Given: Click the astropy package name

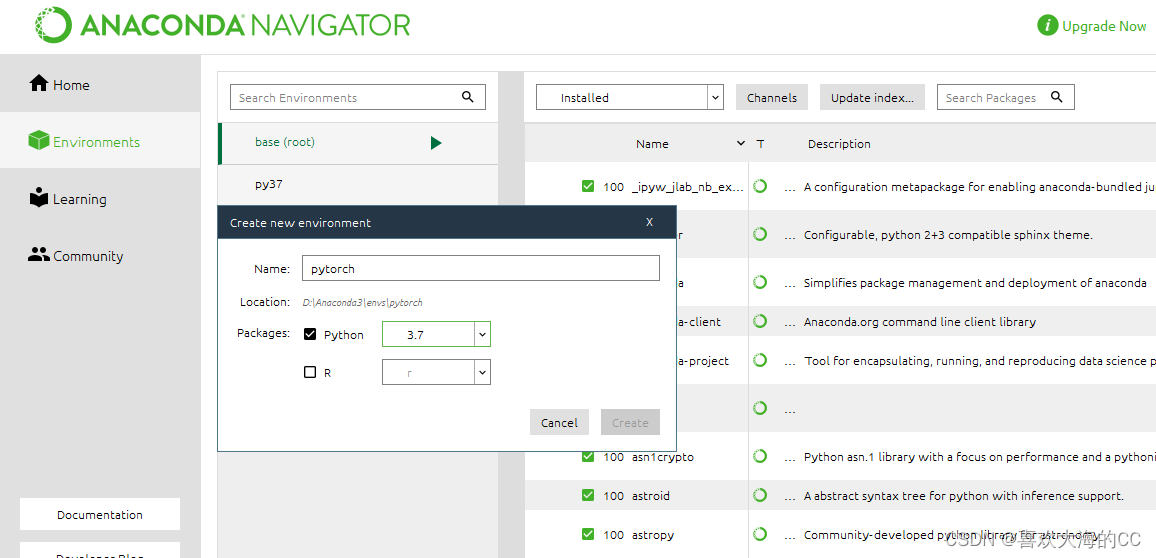Looking at the screenshot, I should point(653,535).
